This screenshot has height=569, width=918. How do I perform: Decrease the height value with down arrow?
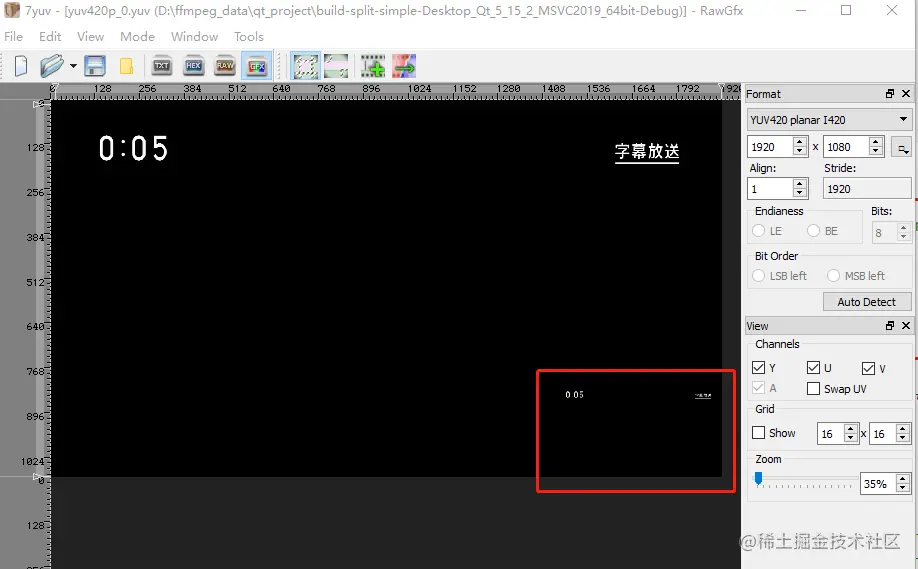tap(875, 151)
